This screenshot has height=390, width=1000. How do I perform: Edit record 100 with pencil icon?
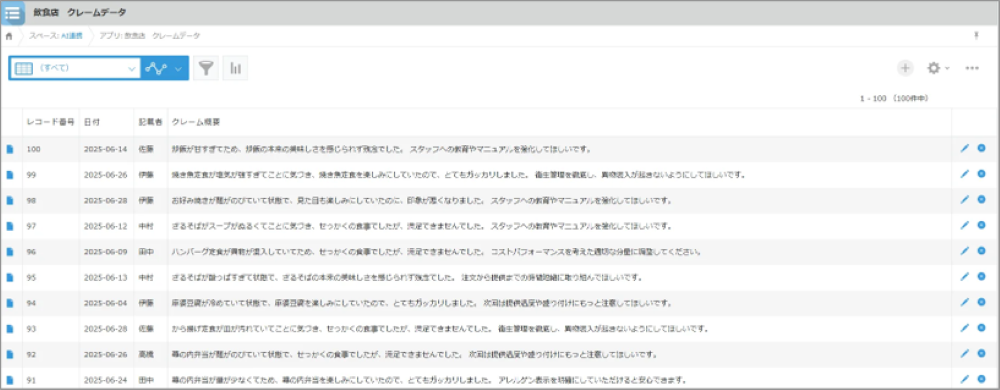click(x=964, y=148)
